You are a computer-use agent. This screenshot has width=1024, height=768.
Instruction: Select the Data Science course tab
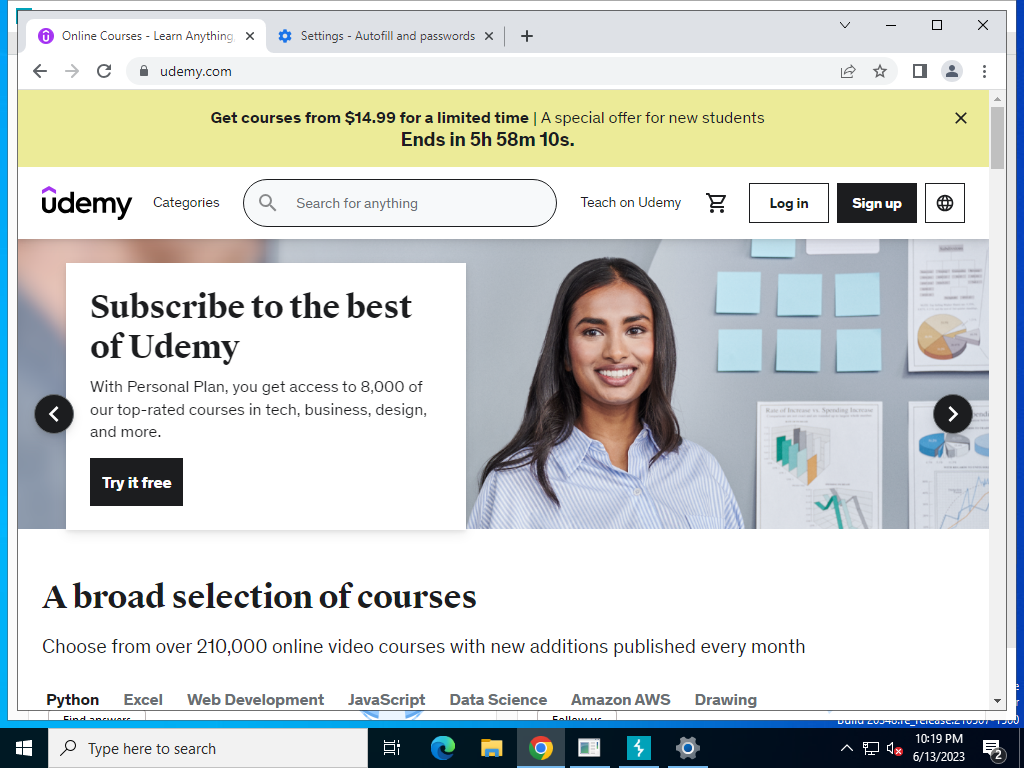498,699
